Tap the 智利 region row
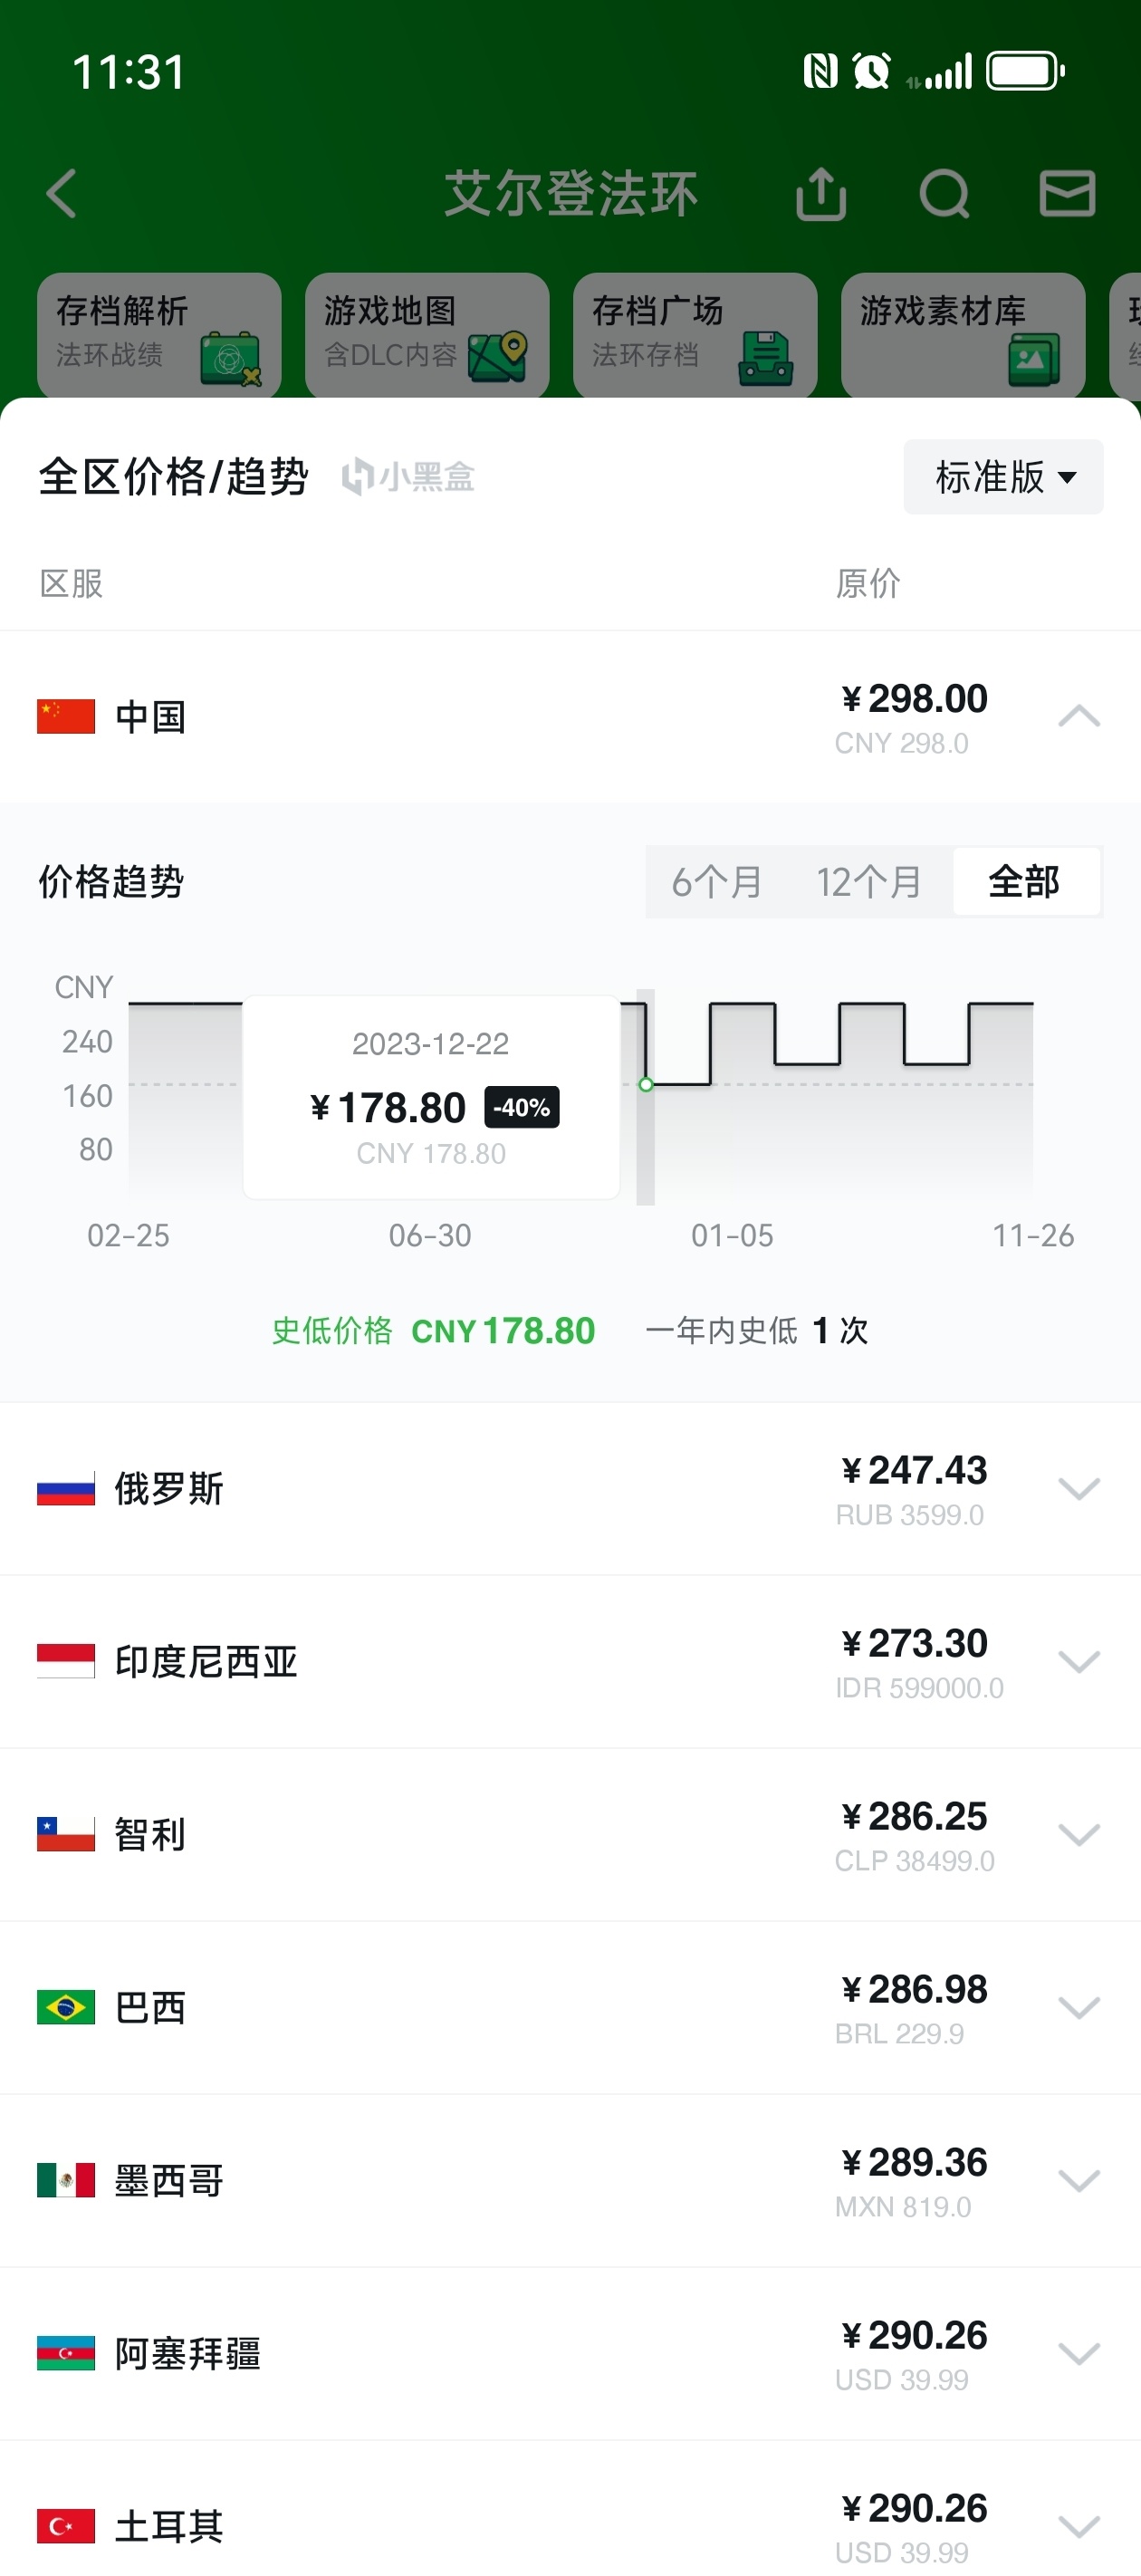The image size is (1141, 2576). pos(570,1835)
